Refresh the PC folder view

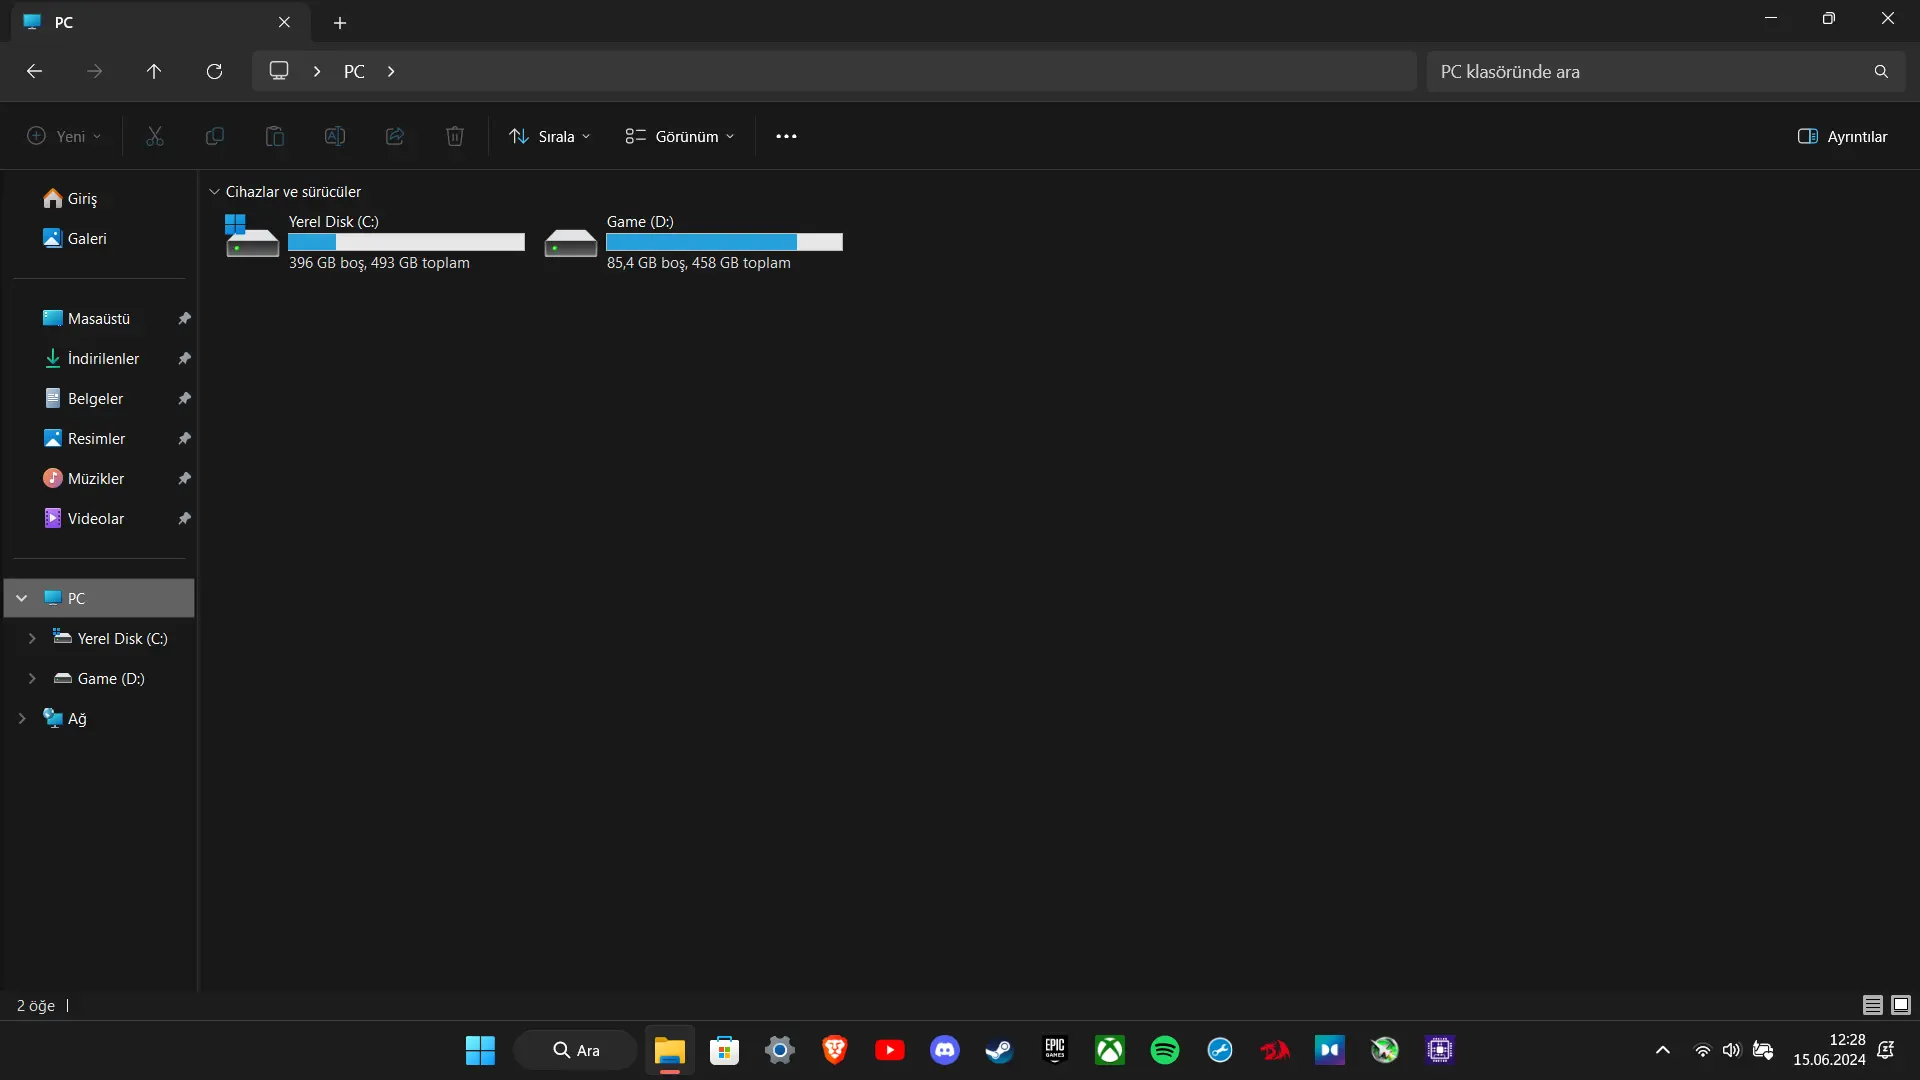pyautogui.click(x=214, y=71)
